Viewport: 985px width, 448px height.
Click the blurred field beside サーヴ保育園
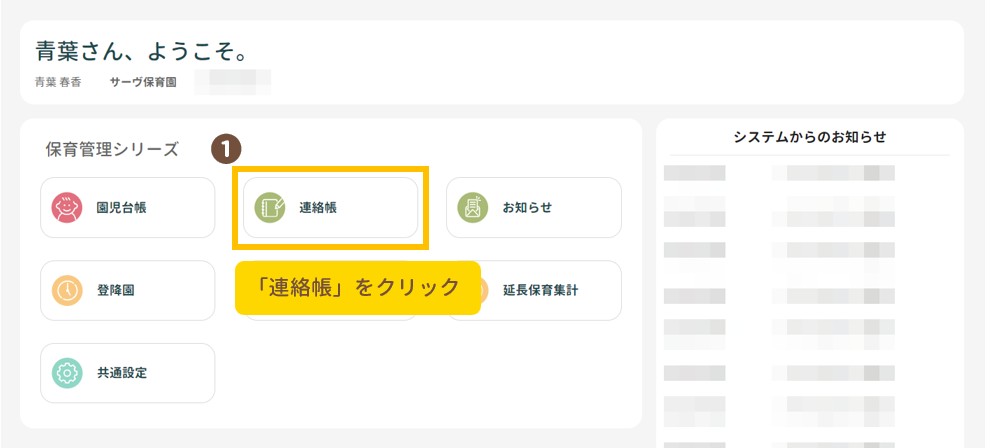(x=233, y=80)
